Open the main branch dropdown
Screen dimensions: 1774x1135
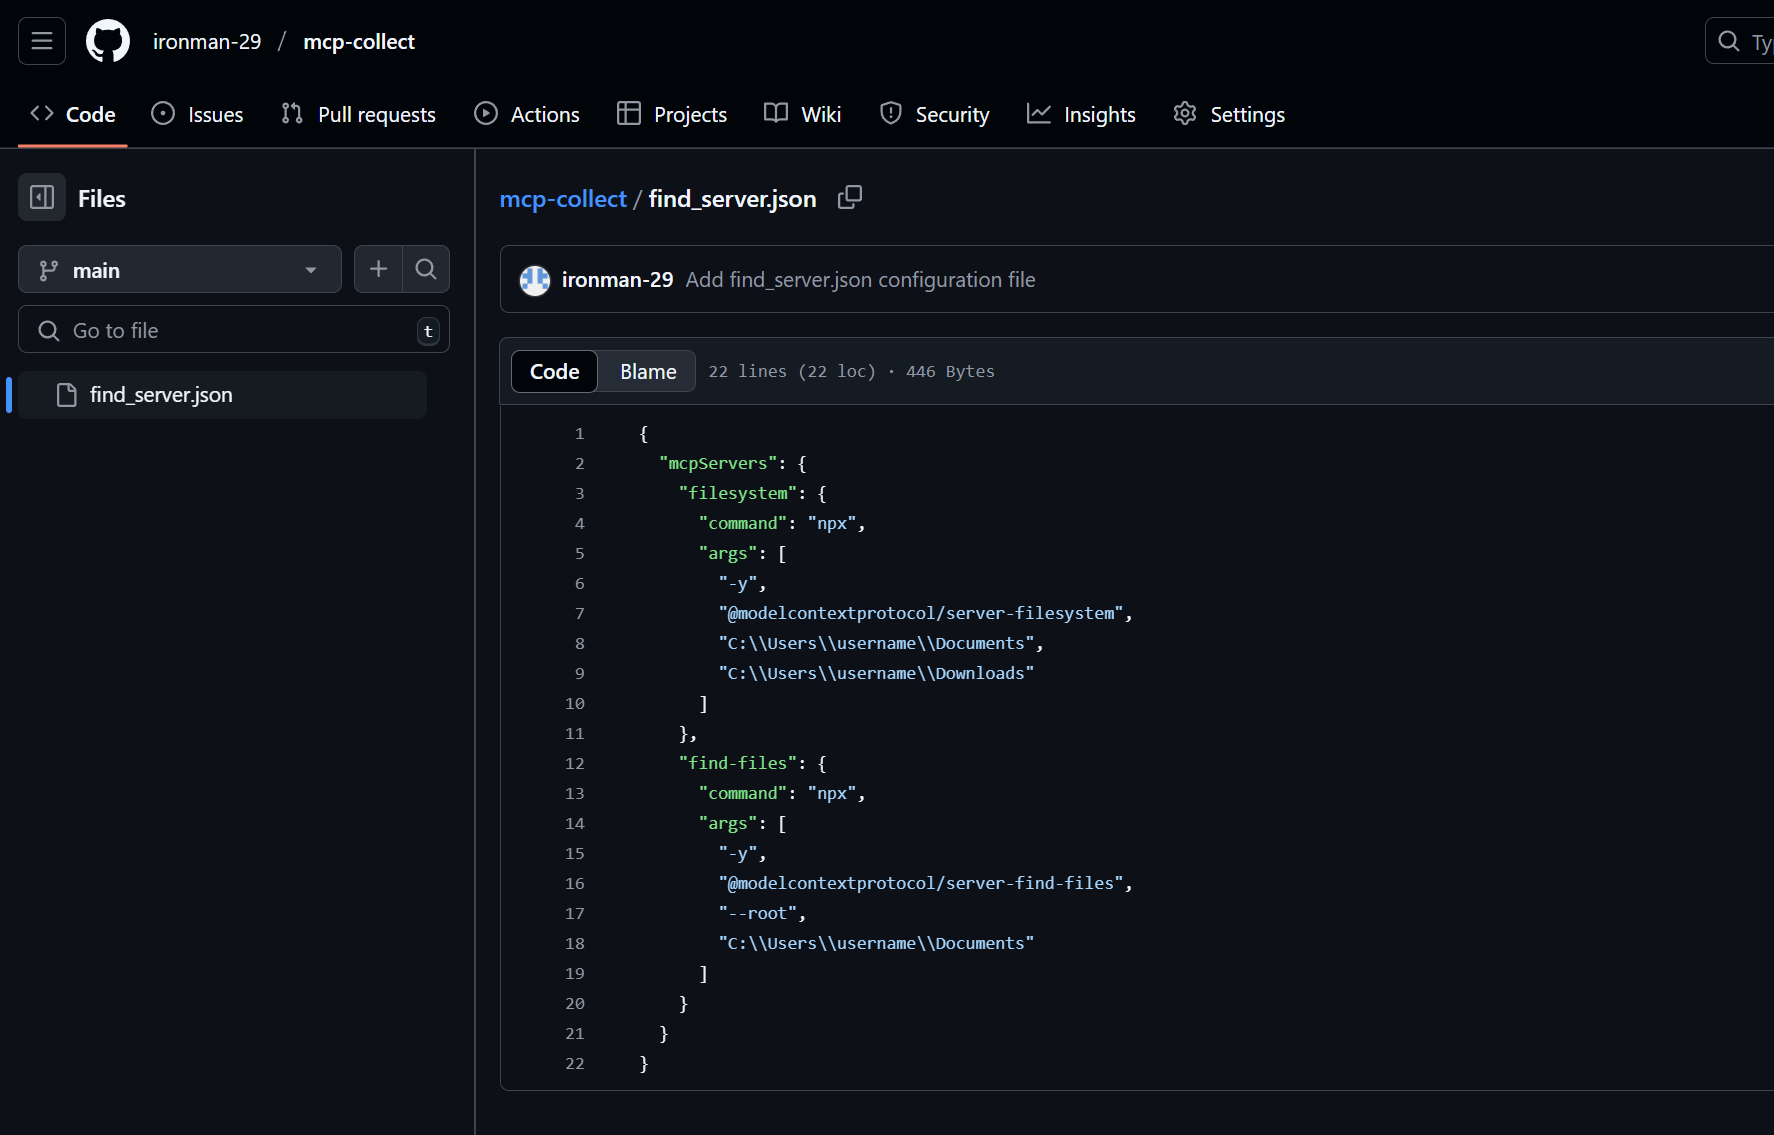coord(180,270)
